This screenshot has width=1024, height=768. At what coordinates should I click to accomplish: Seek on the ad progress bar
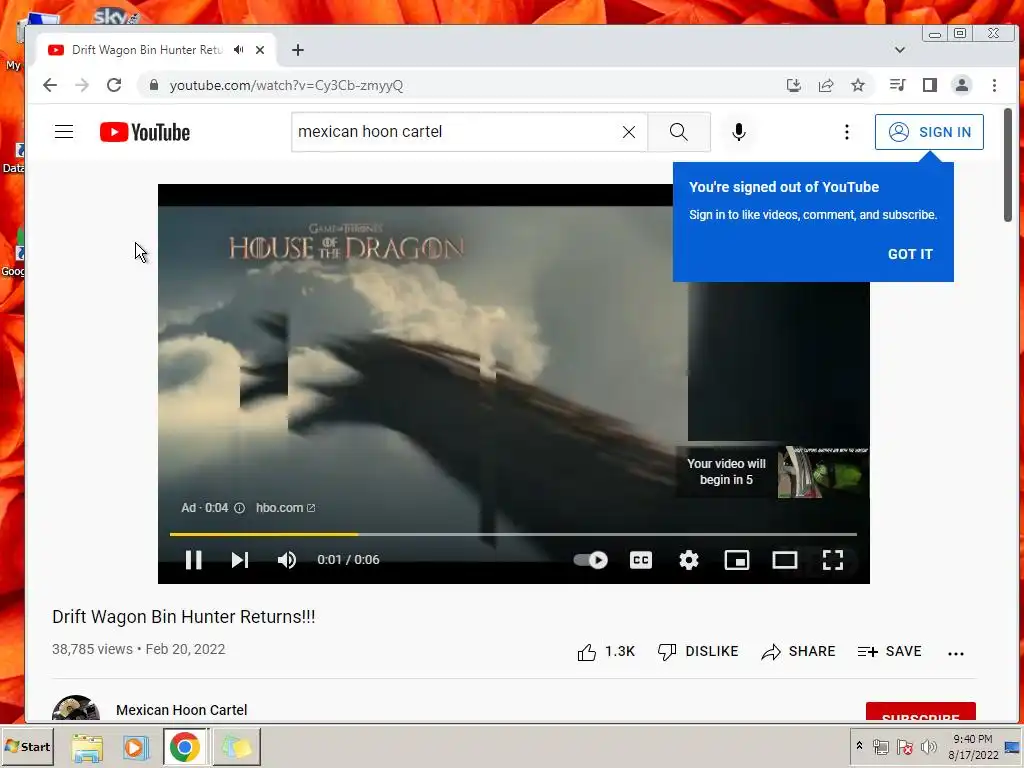[x=513, y=534]
